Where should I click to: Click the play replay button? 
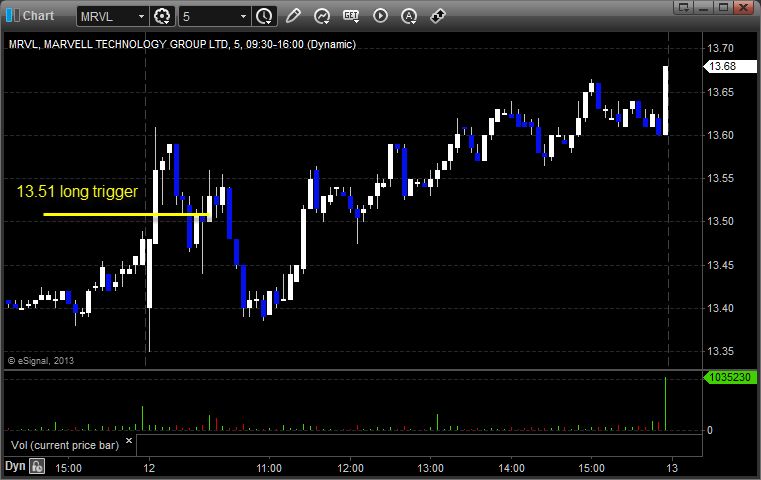pos(380,16)
